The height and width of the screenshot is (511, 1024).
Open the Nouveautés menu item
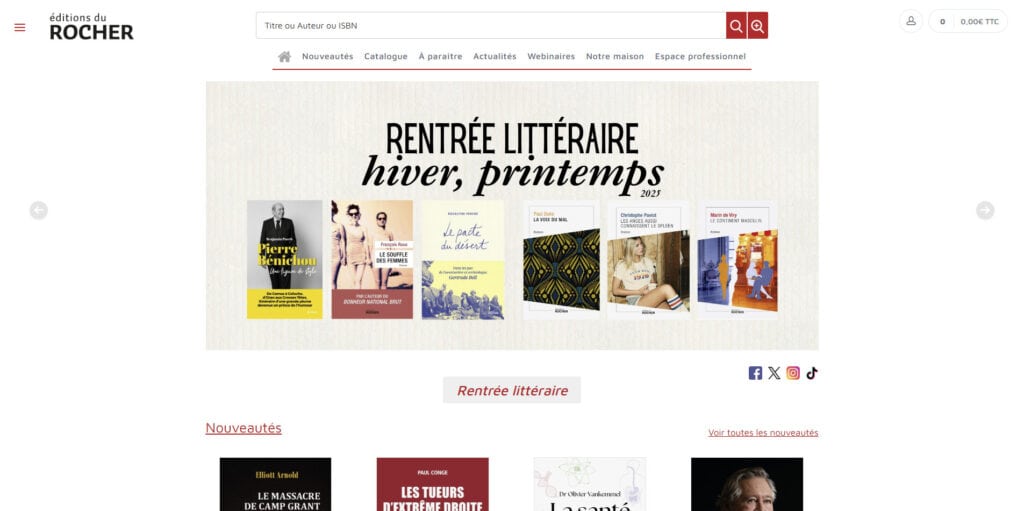[x=327, y=56]
